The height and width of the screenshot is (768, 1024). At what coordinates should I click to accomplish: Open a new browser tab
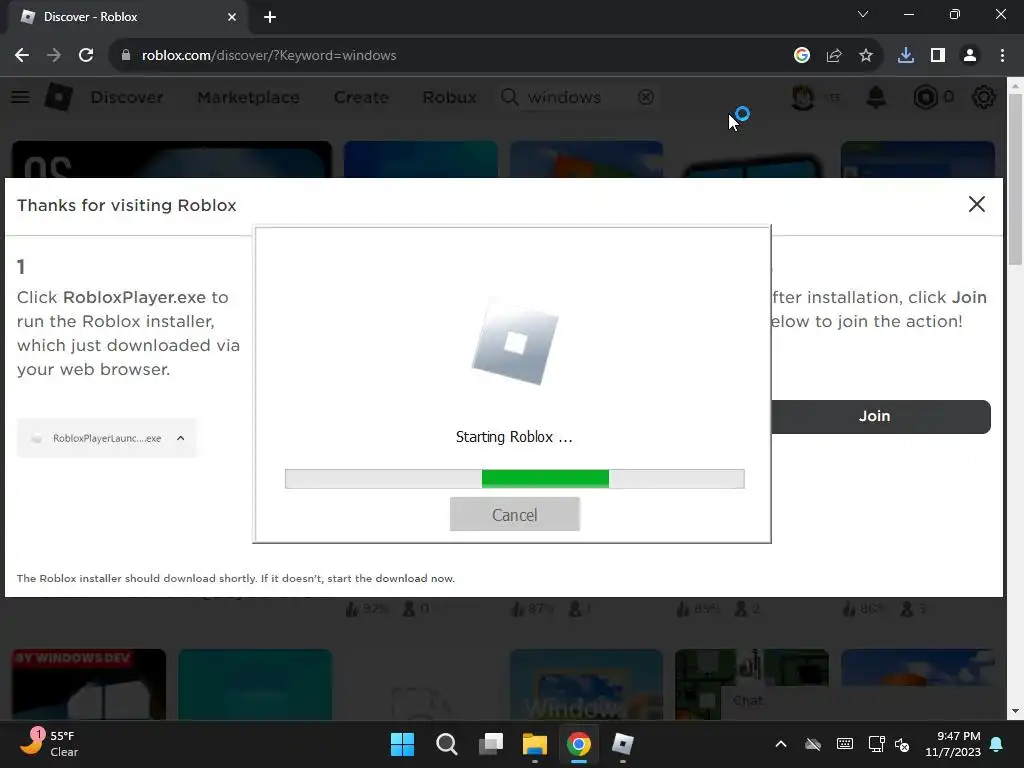coord(270,17)
